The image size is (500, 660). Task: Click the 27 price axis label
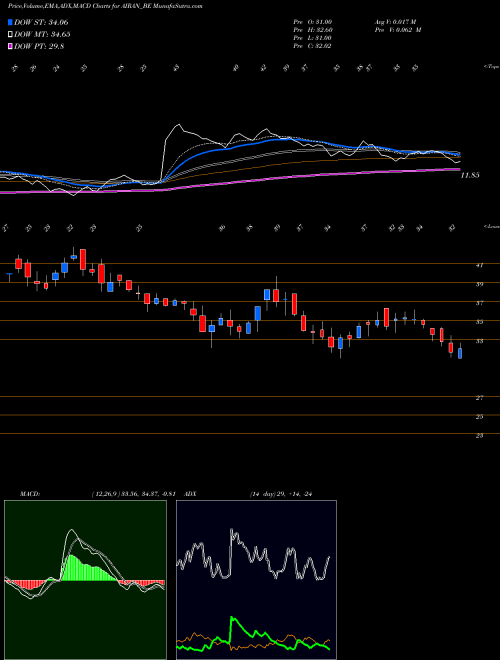point(479,398)
